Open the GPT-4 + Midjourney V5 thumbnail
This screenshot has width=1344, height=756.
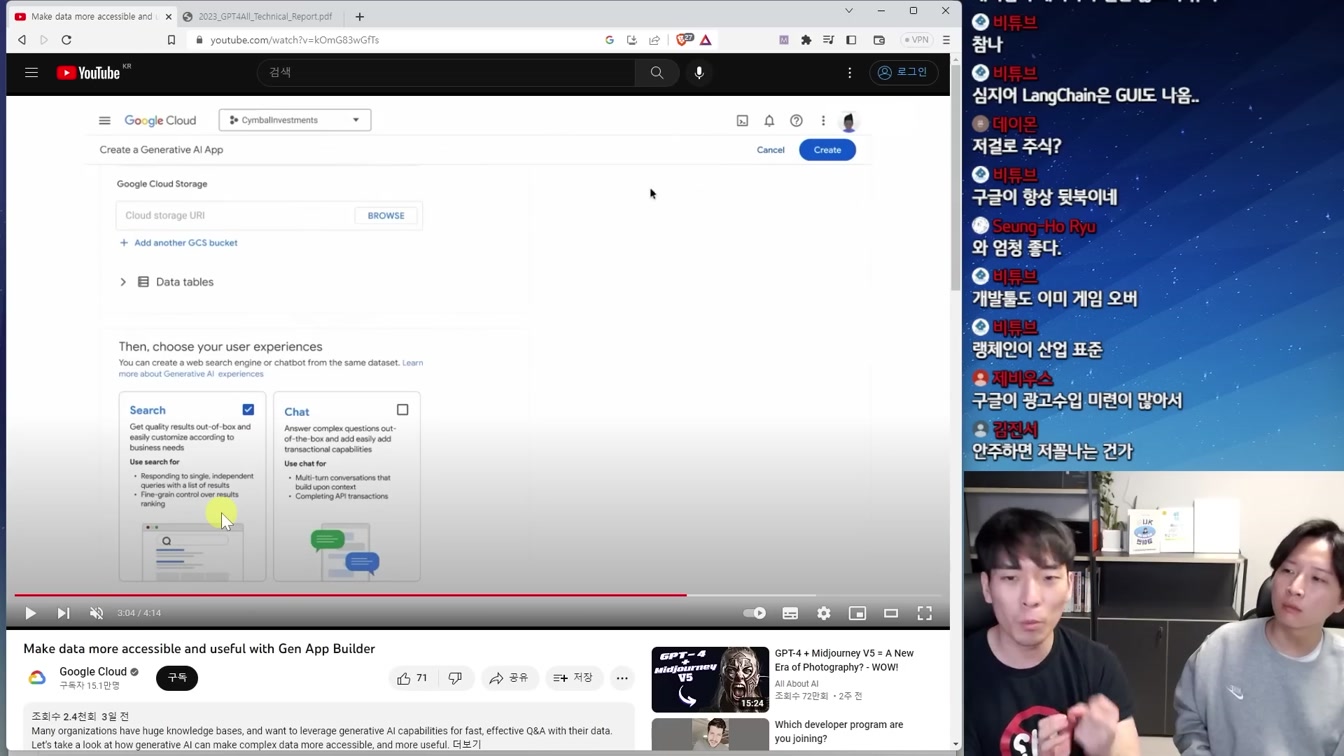710,679
